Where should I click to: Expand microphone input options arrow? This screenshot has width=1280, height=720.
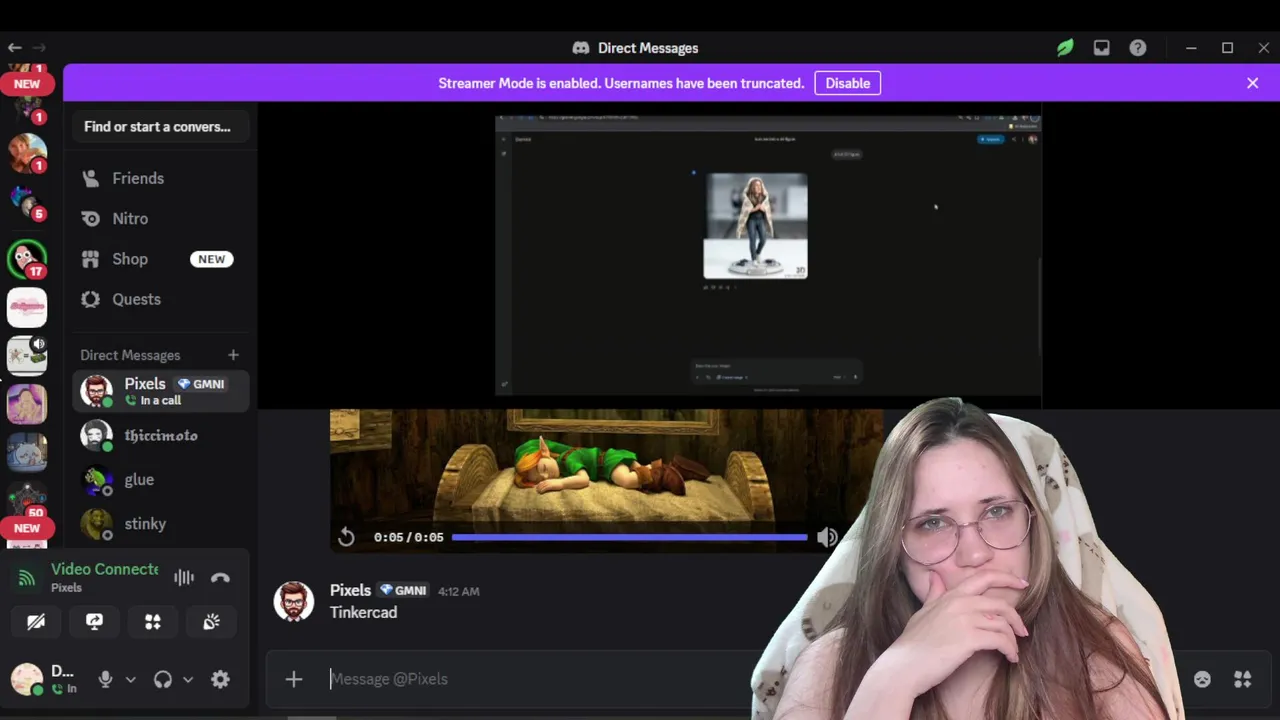[130, 679]
